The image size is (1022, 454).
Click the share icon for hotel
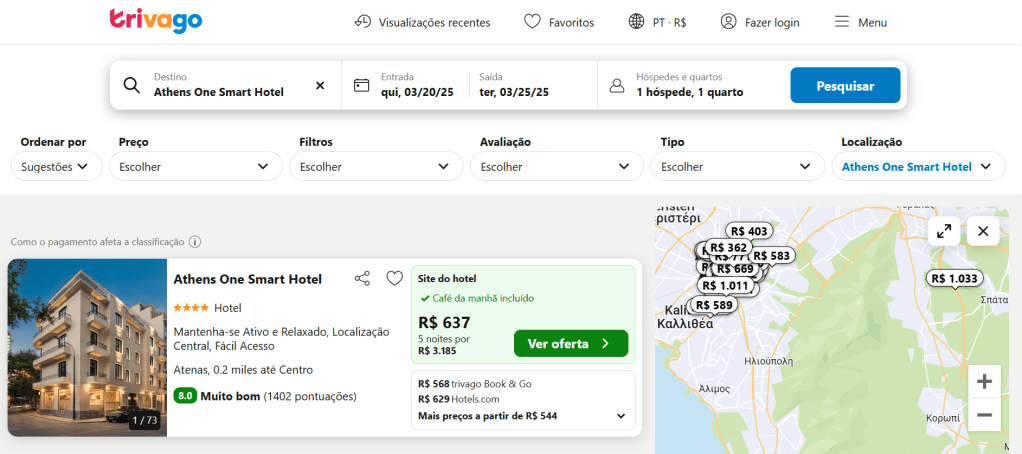pos(362,279)
